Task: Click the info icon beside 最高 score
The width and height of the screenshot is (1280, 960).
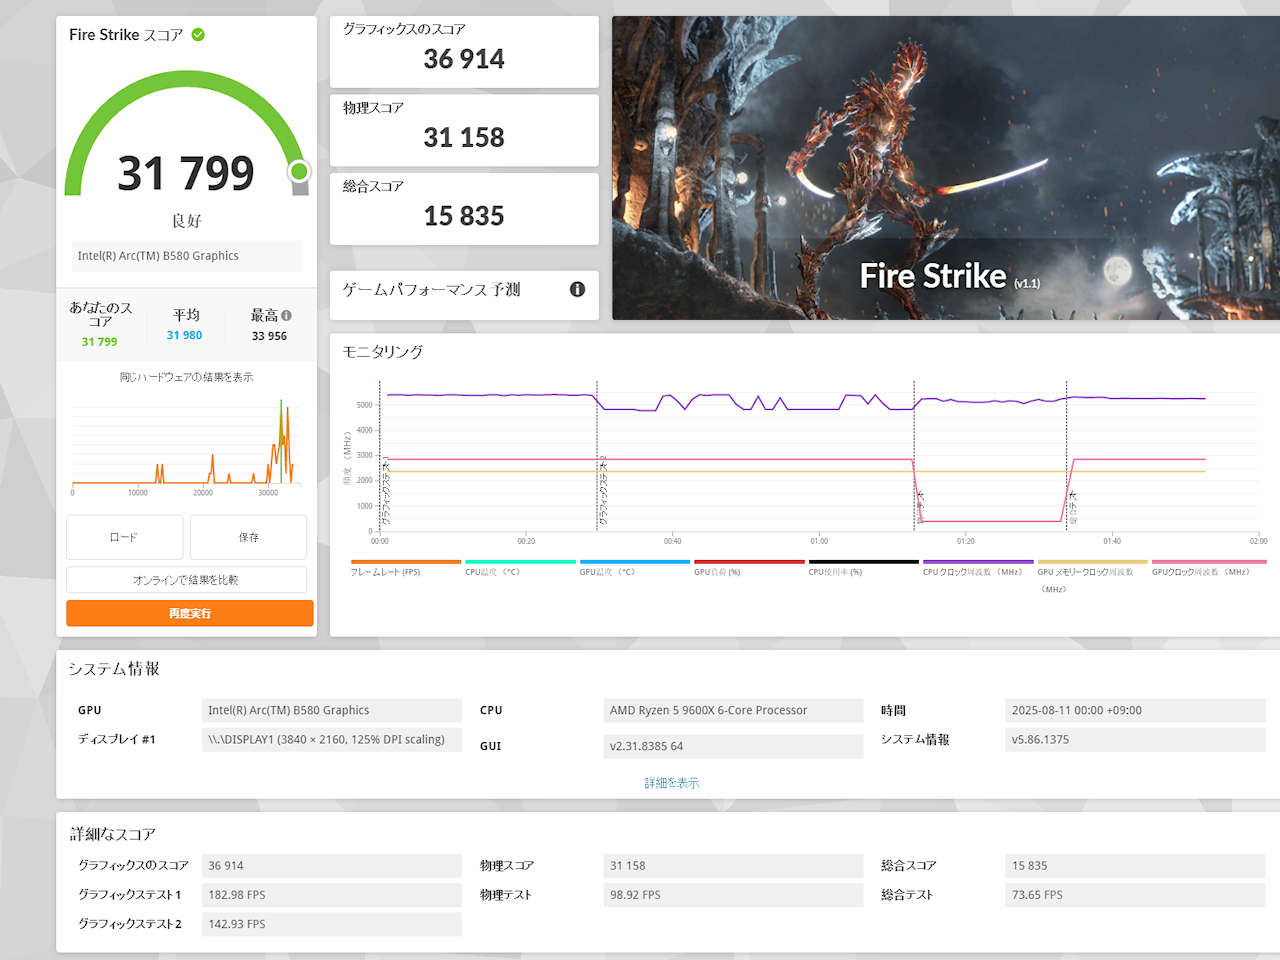Action: (286, 315)
